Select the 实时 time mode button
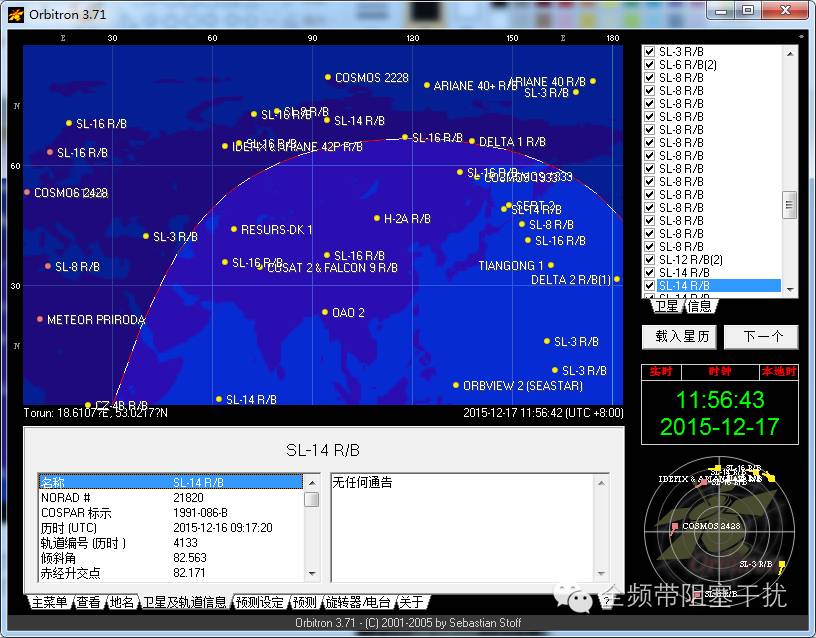Screen dimensions: 816x638 [x=661, y=372]
